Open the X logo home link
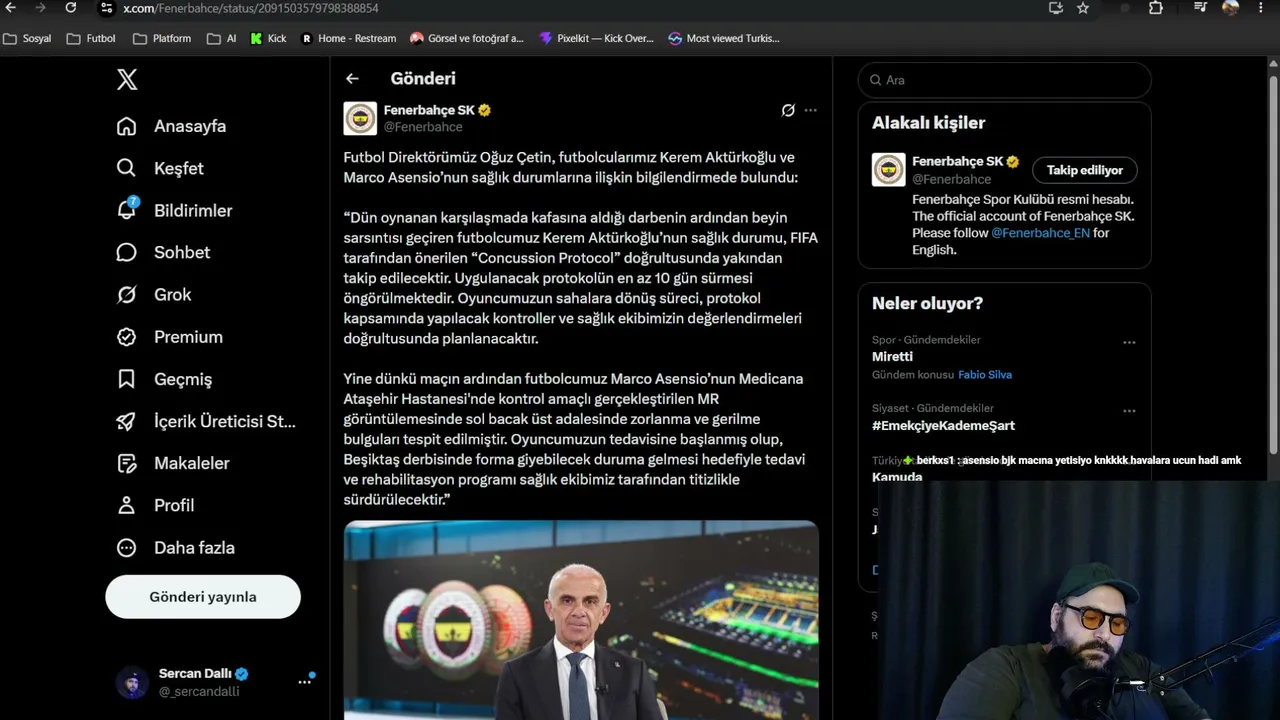Image resolution: width=1280 pixels, height=720 pixels. coord(127,80)
